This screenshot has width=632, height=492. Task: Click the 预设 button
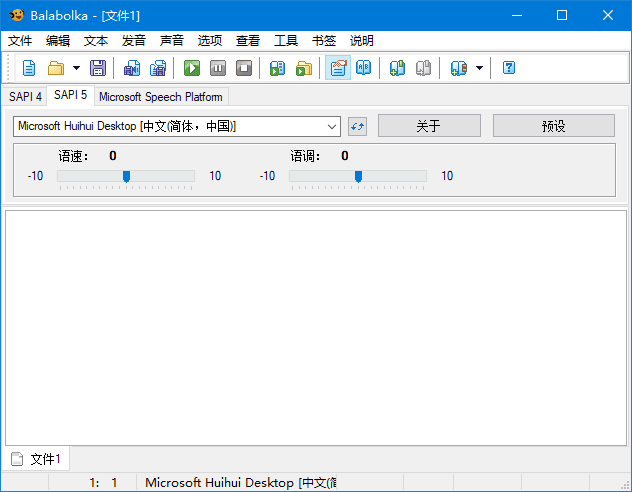[553, 126]
